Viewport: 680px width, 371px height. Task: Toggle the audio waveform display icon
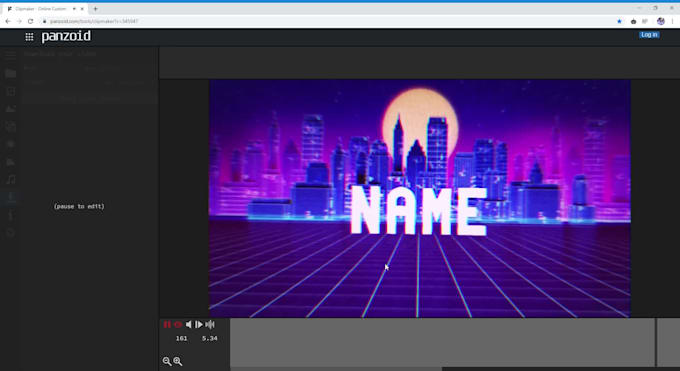210,325
